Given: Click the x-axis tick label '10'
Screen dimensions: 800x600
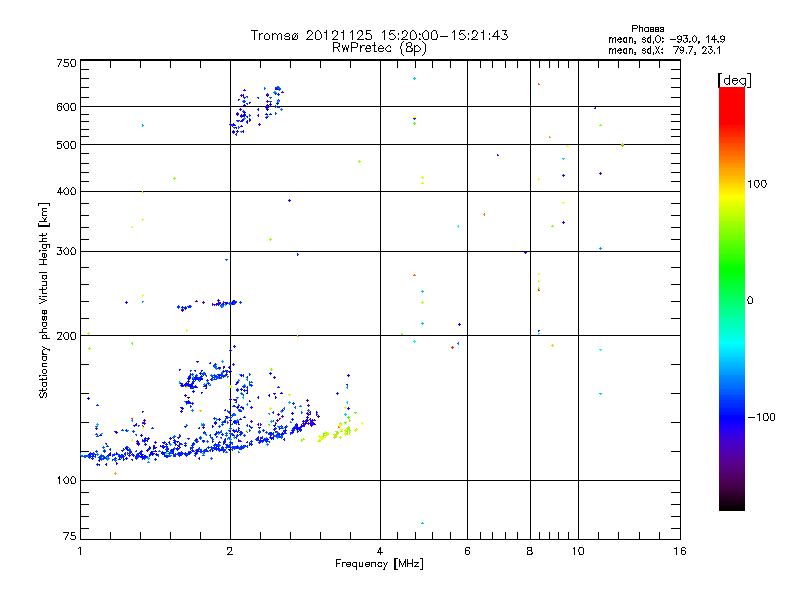Looking at the screenshot, I should pyautogui.click(x=578, y=551).
